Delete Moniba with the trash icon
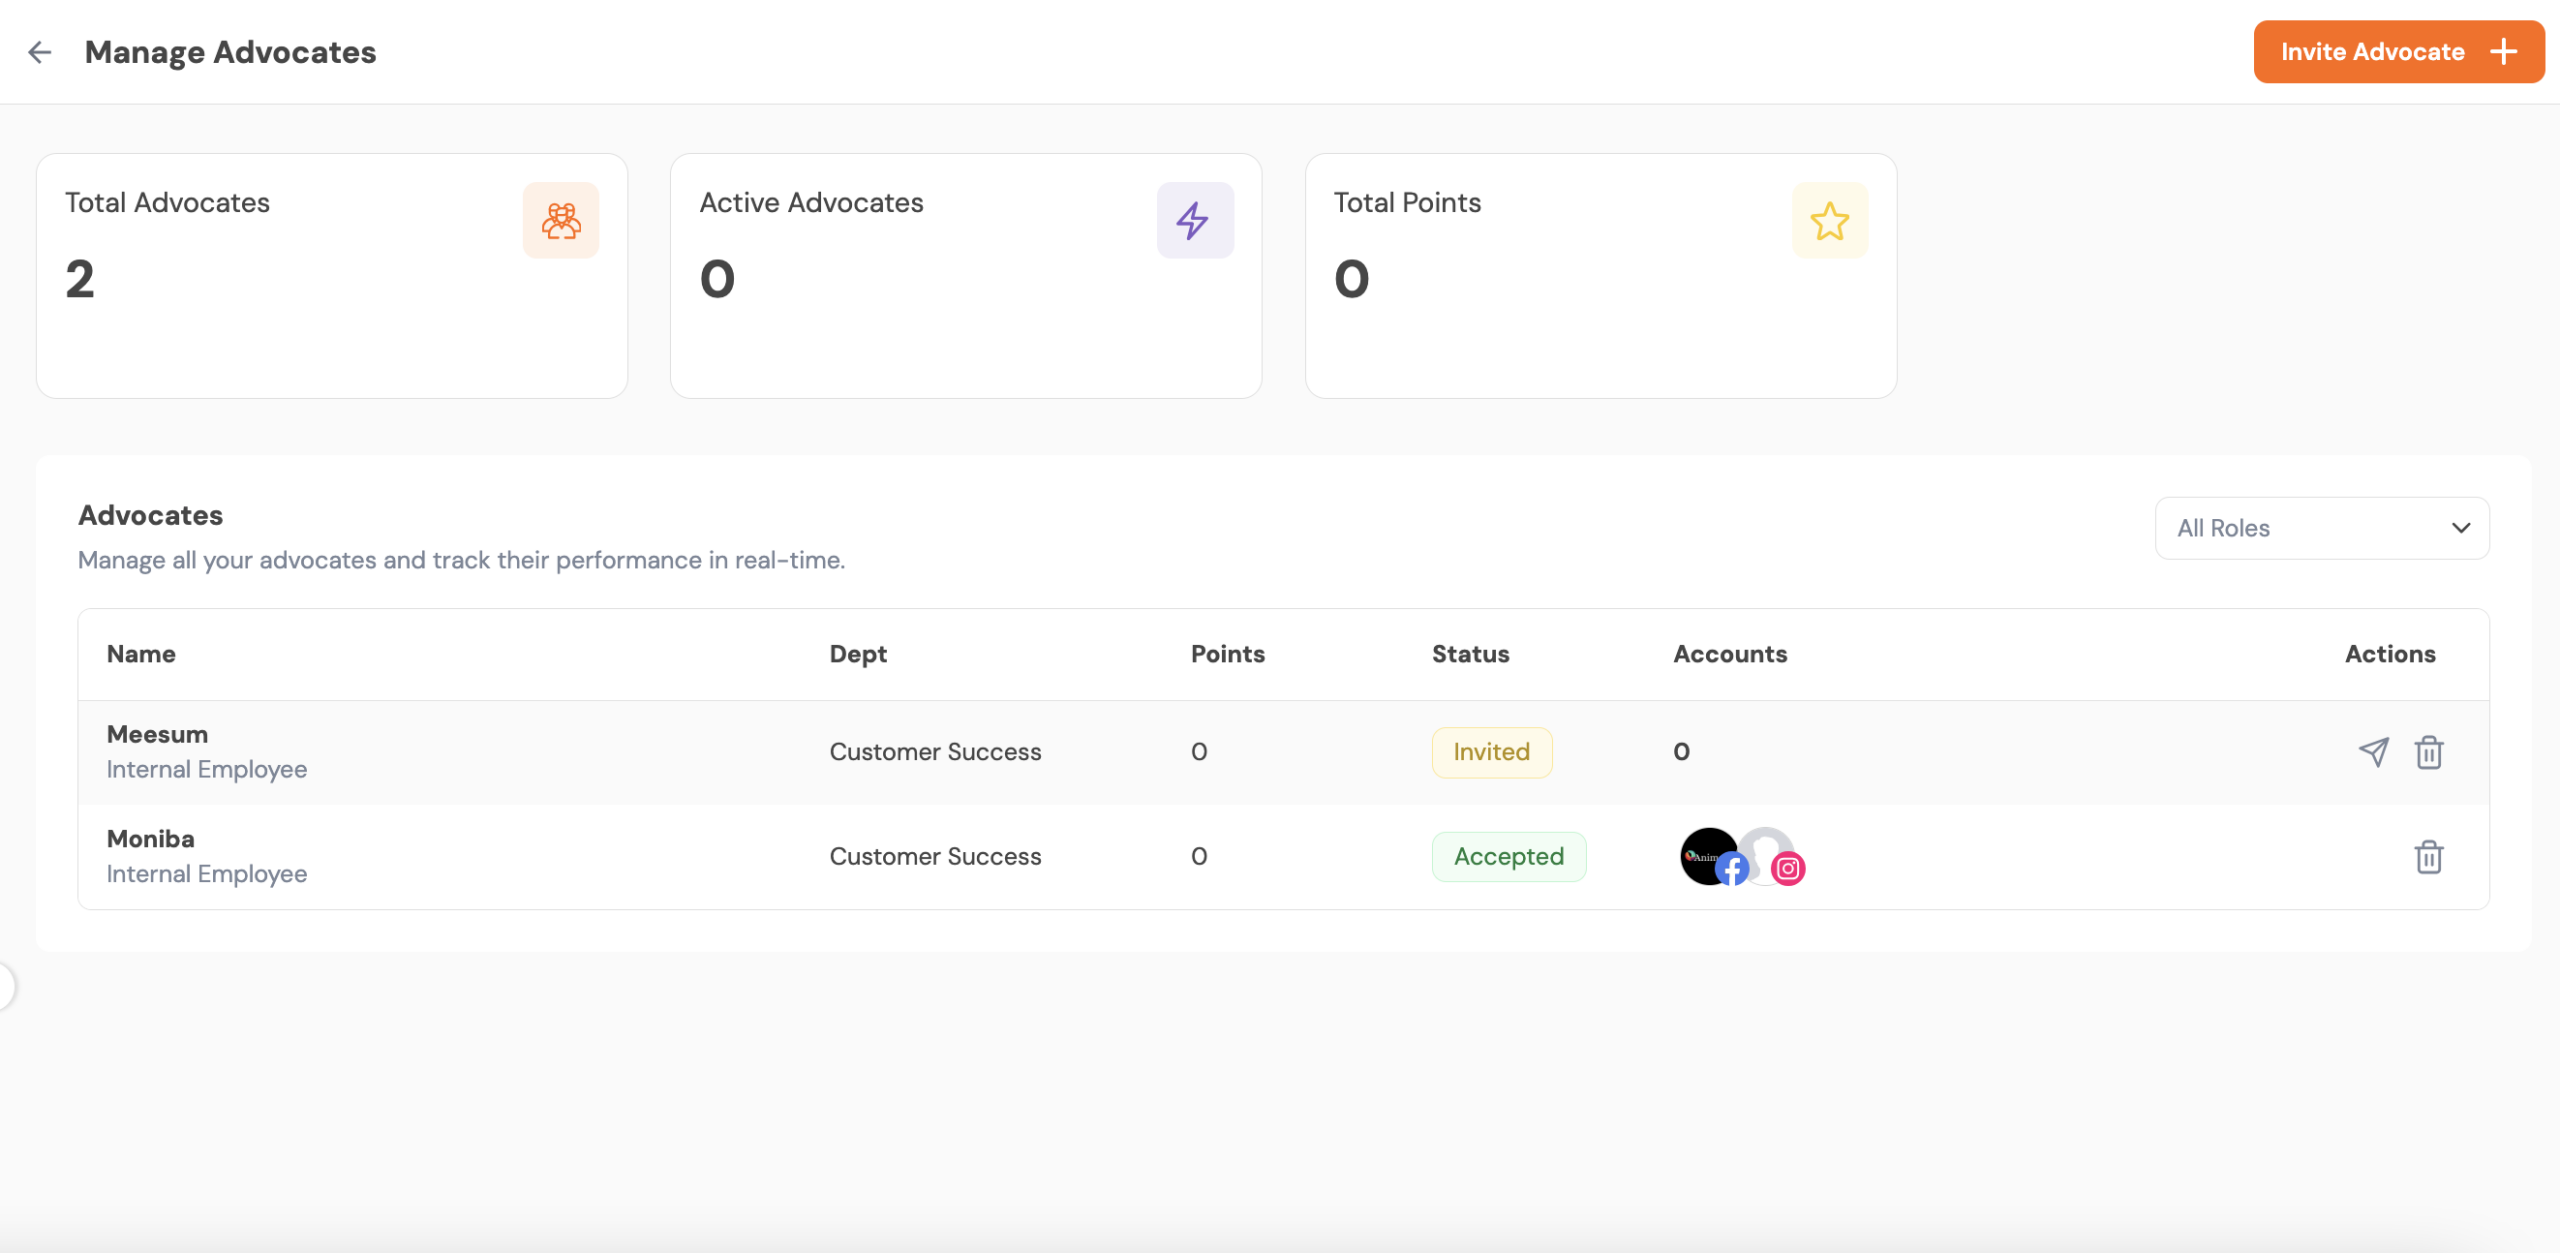This screenshot has height=1253, width=2560. pyautogui.click(x=2429, y=857)
